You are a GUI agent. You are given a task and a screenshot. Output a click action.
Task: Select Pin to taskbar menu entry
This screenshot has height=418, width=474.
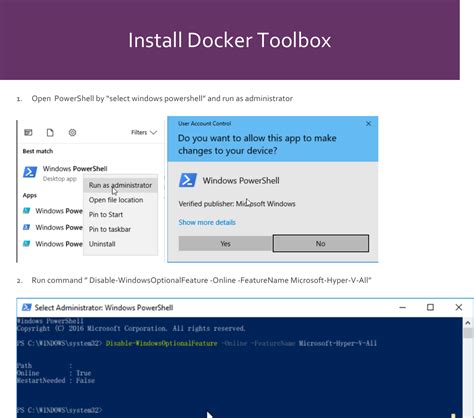tap(110, 229)
